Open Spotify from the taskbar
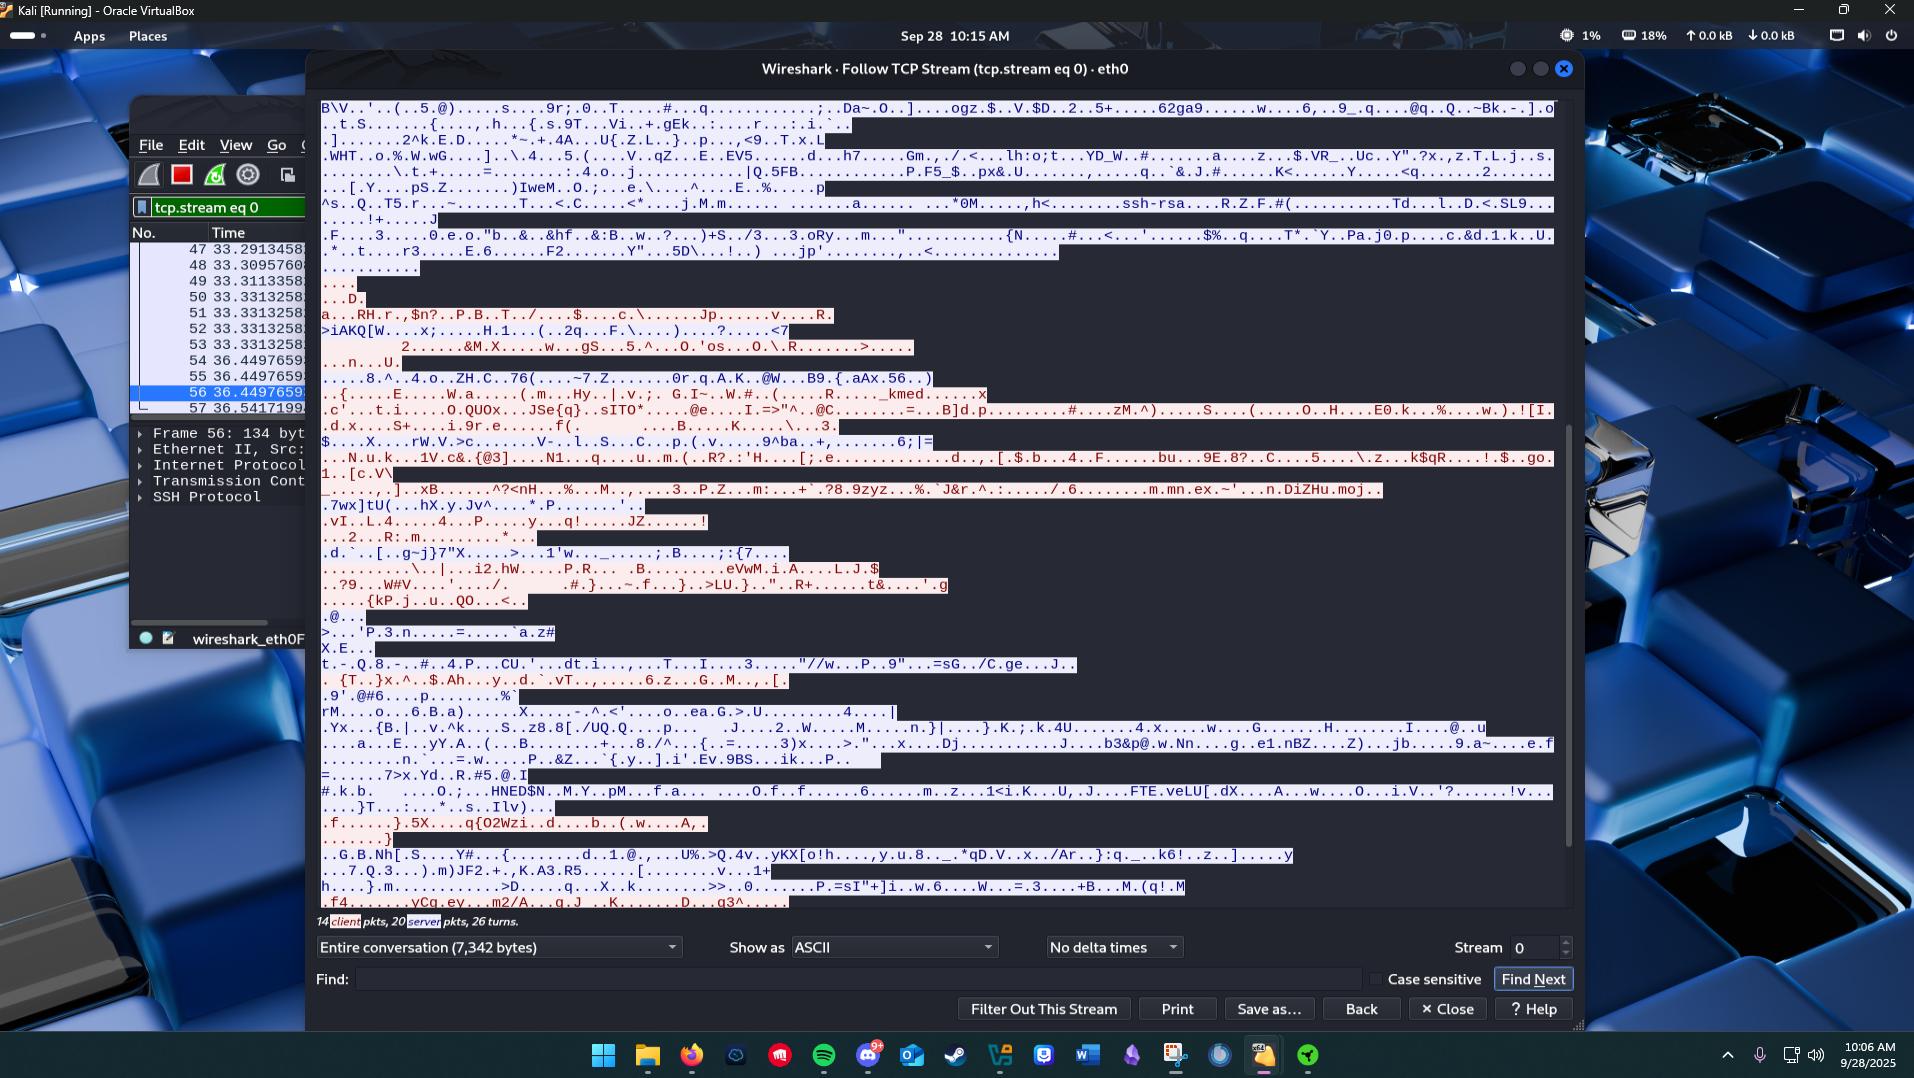Viewport: 1914px width, 1078px height. click(824, 1055)
